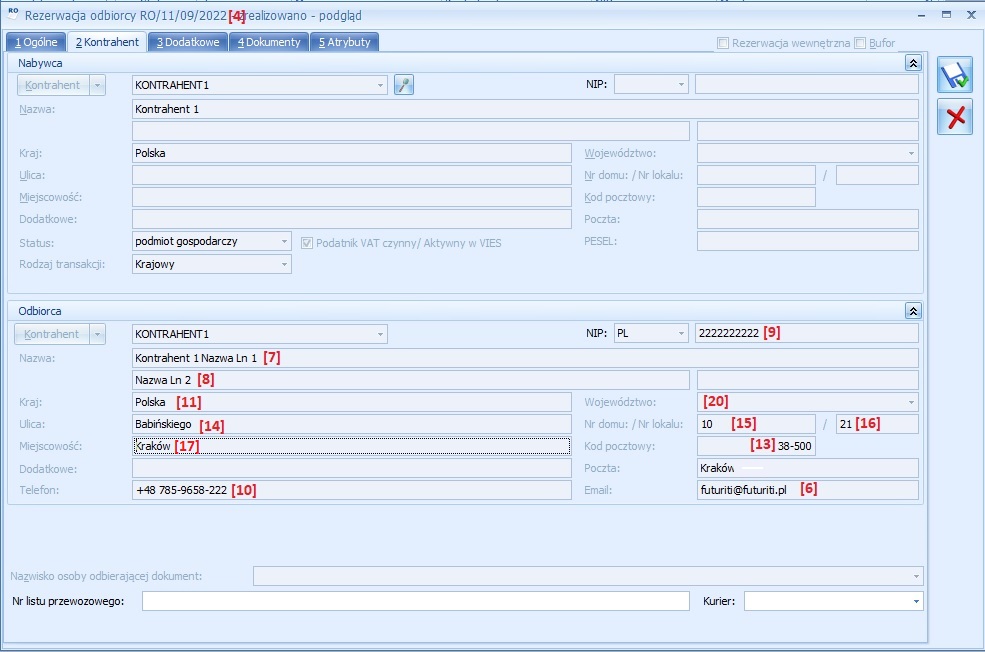Click the red X cancel icon
The width and height of the screenshot is (985, 652).
954,117
